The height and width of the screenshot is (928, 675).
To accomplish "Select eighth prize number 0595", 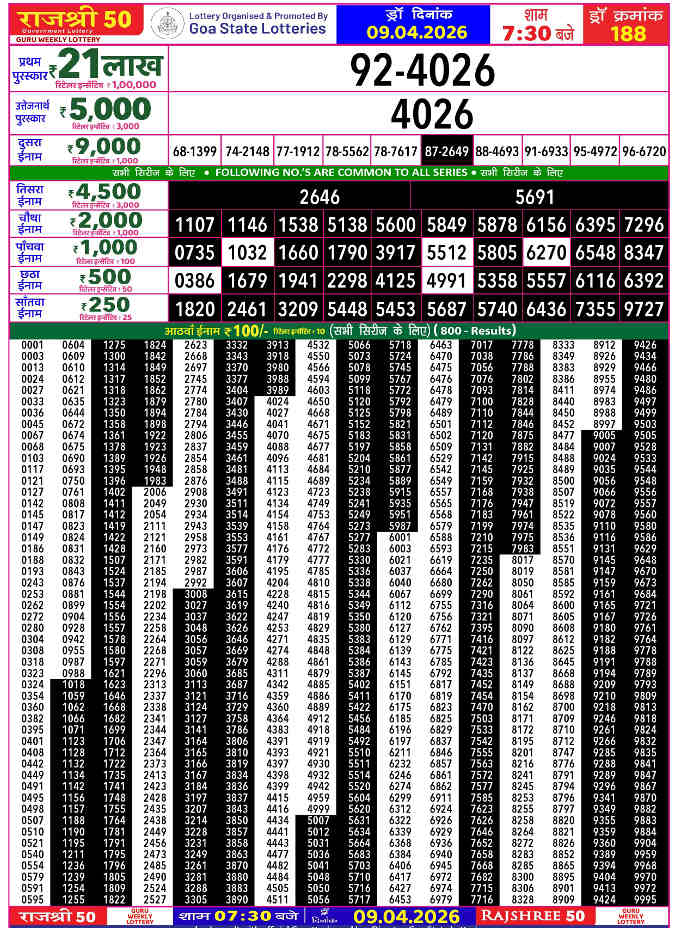I will (x=33, y=900).
